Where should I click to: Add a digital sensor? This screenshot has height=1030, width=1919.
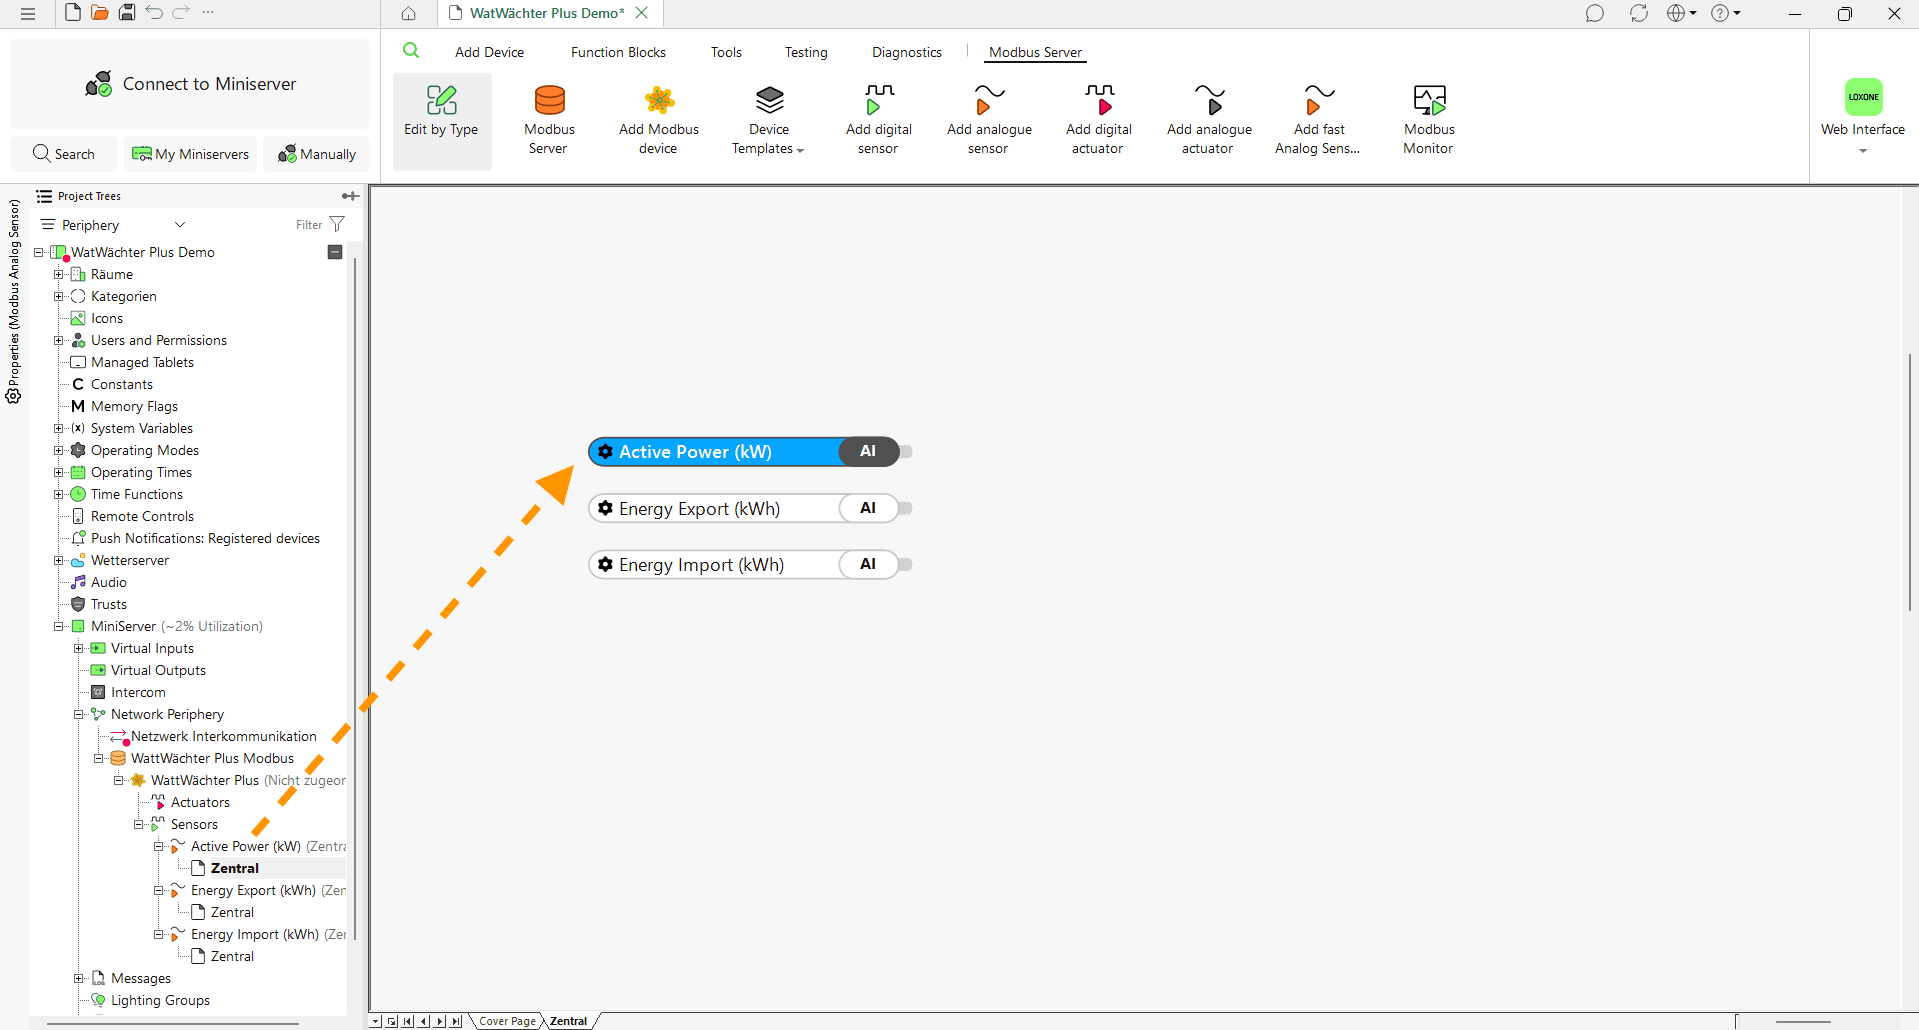click(x=878, y=120)
